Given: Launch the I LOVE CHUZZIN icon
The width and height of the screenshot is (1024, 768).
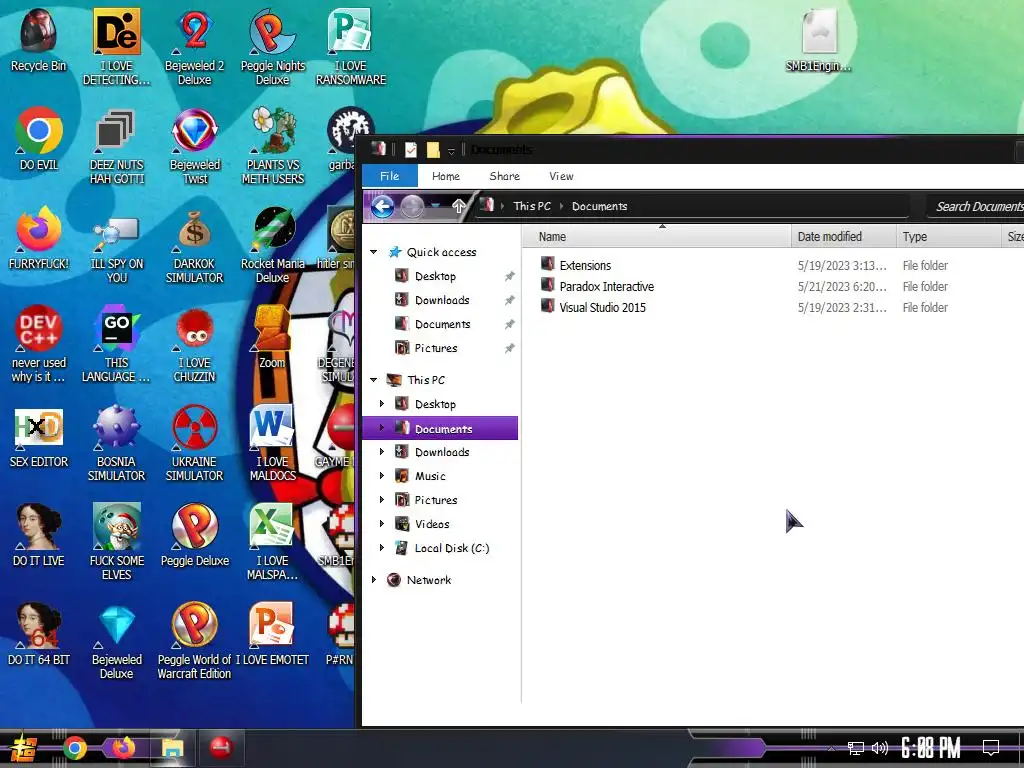Looking at the screenshot, I should point(195,345).
